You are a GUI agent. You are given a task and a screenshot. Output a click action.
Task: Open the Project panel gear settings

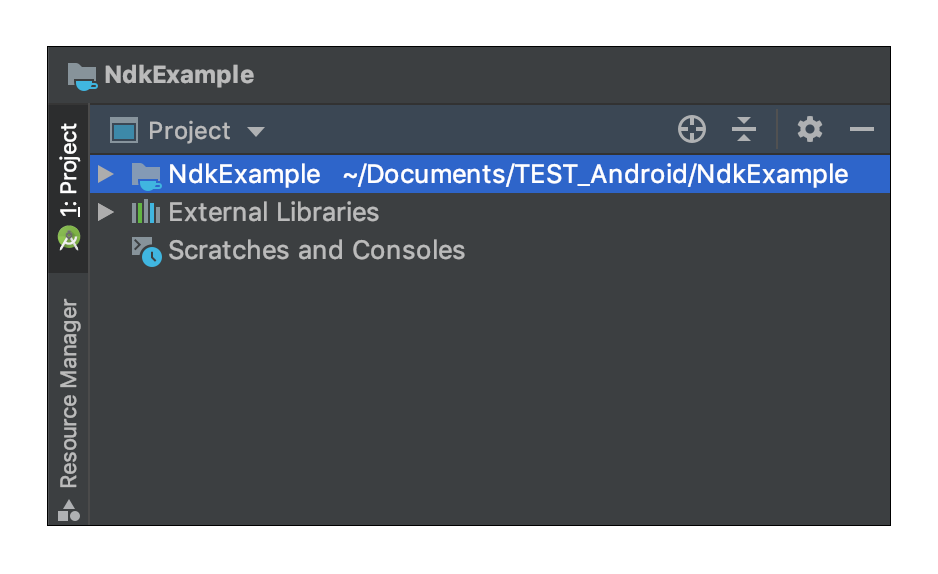(809, 129)
